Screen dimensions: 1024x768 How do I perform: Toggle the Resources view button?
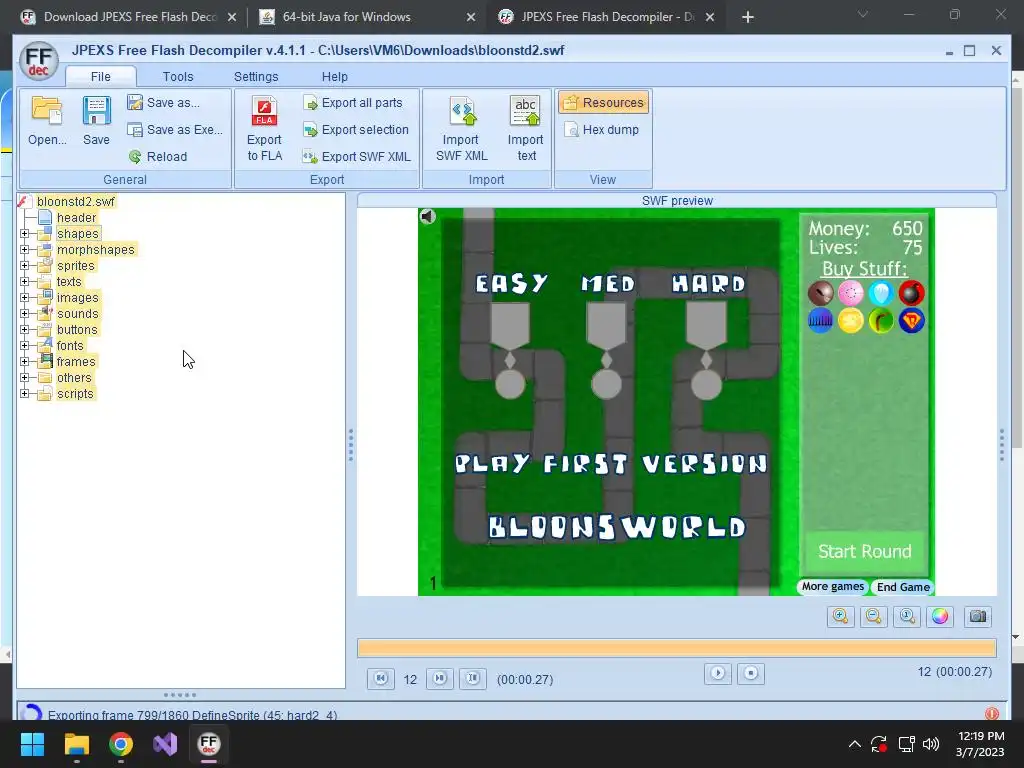click(x=603, y=103)
